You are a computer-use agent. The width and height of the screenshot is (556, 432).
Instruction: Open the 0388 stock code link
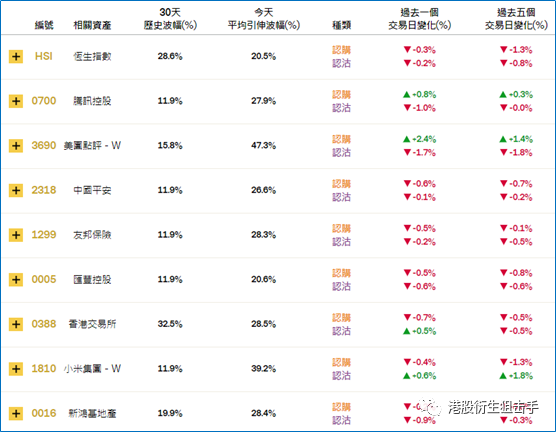pyautogui.click(x=44, y=324)
